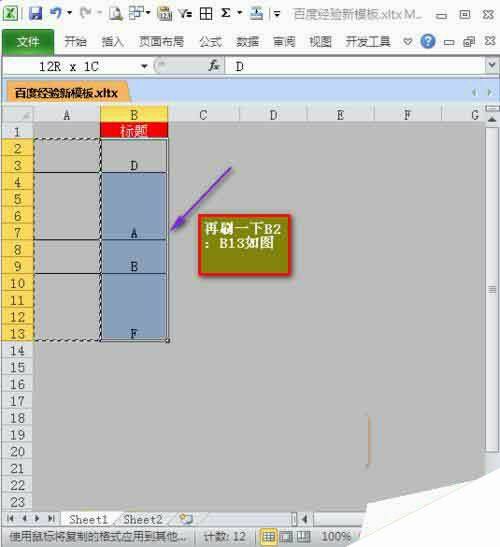The width and height of the screenshot is (500, 547).
Task: Click last sheet navigation arrow
Action: (51, 519)
